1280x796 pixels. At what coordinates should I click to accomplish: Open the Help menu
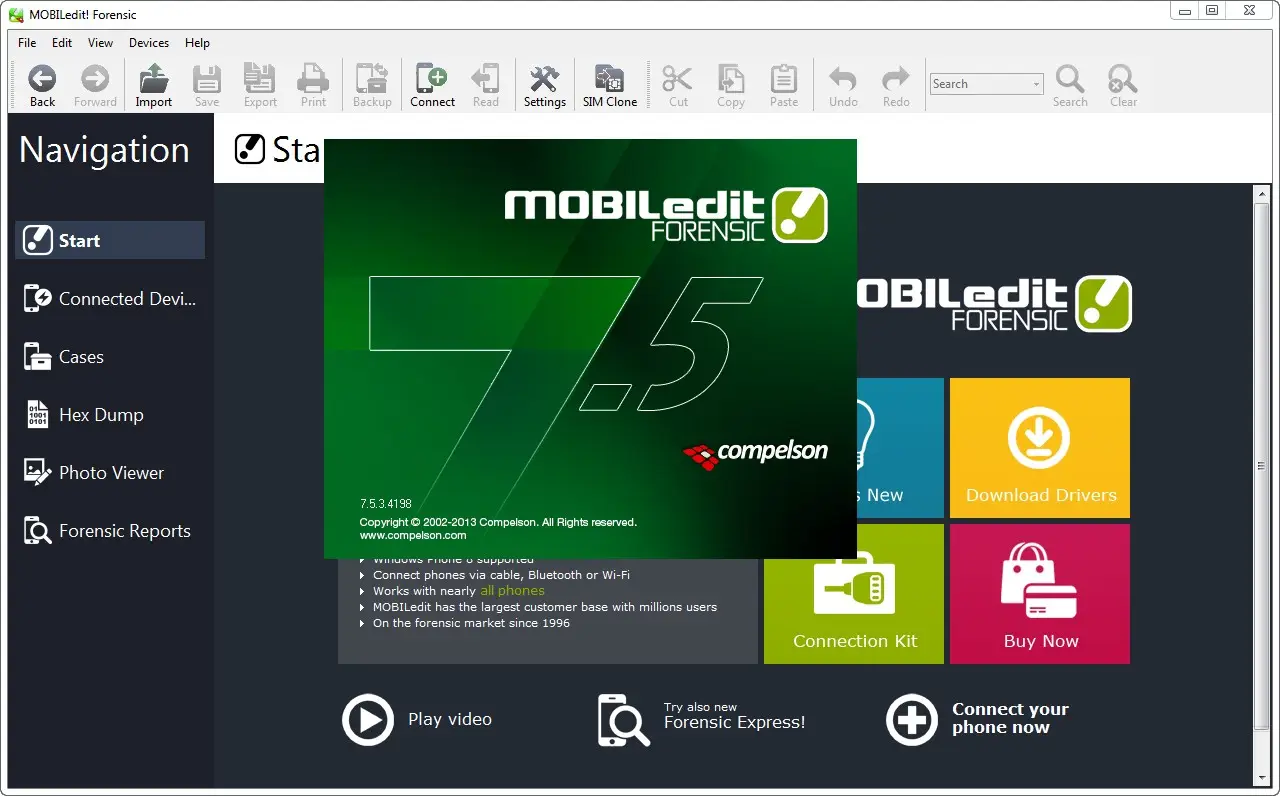point(198,43)
